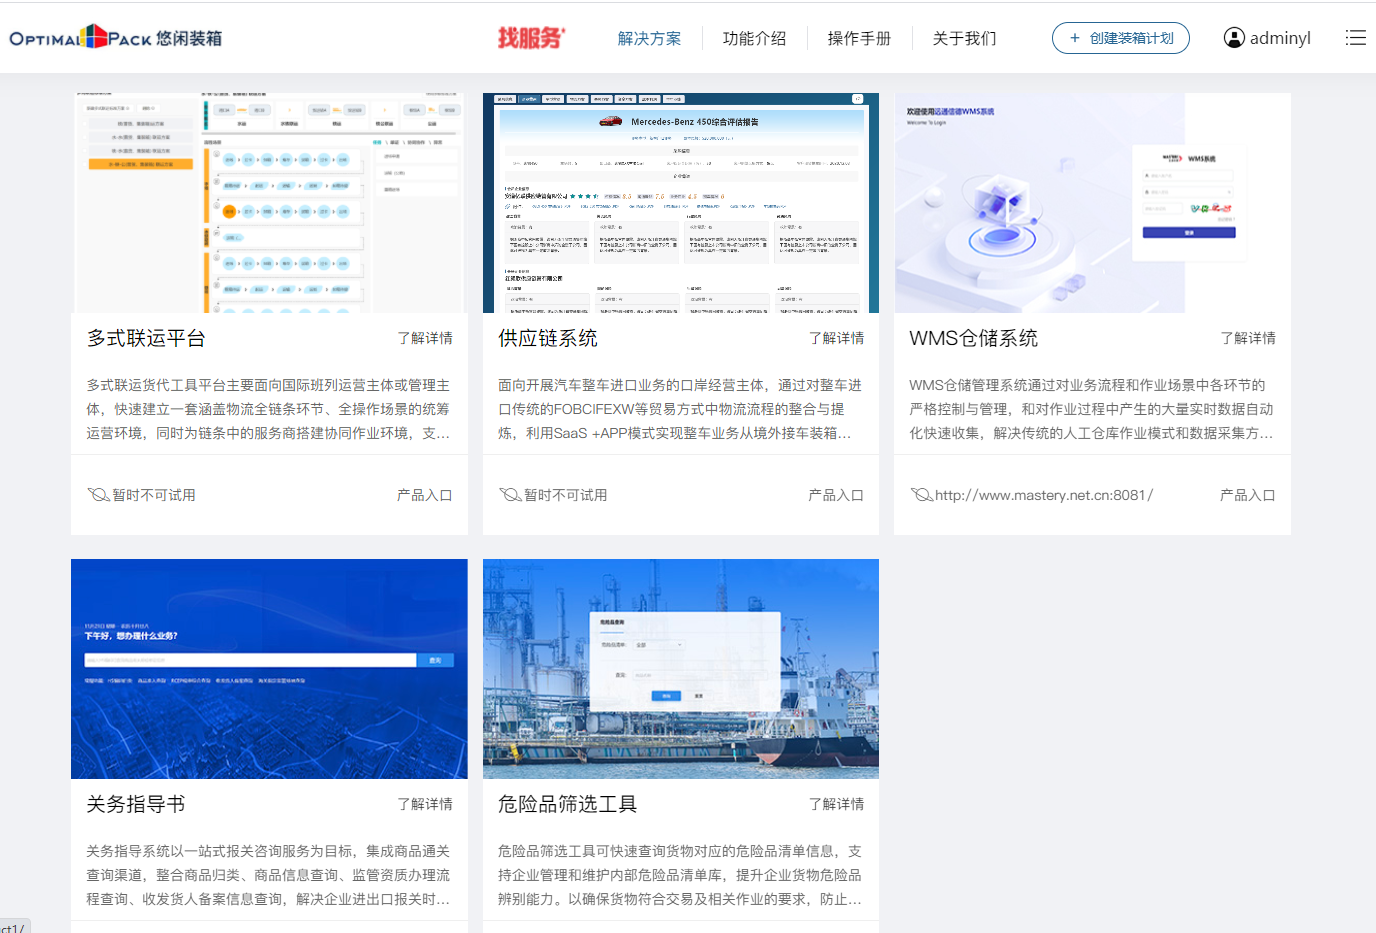
Task: Click 产品入口 on WMS仓储系统 card
Action: point(1248,495)
